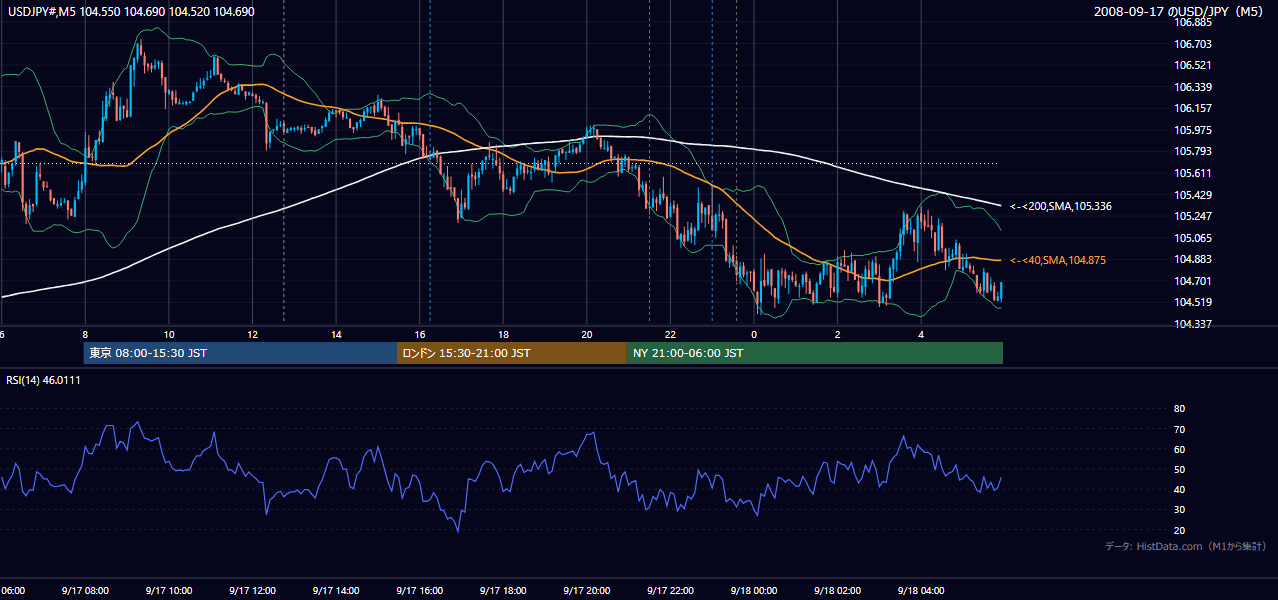The height and width of the screenshot is (600, 1278).
Task: Click price axis value 105.429
Action: click(1194, 195)
